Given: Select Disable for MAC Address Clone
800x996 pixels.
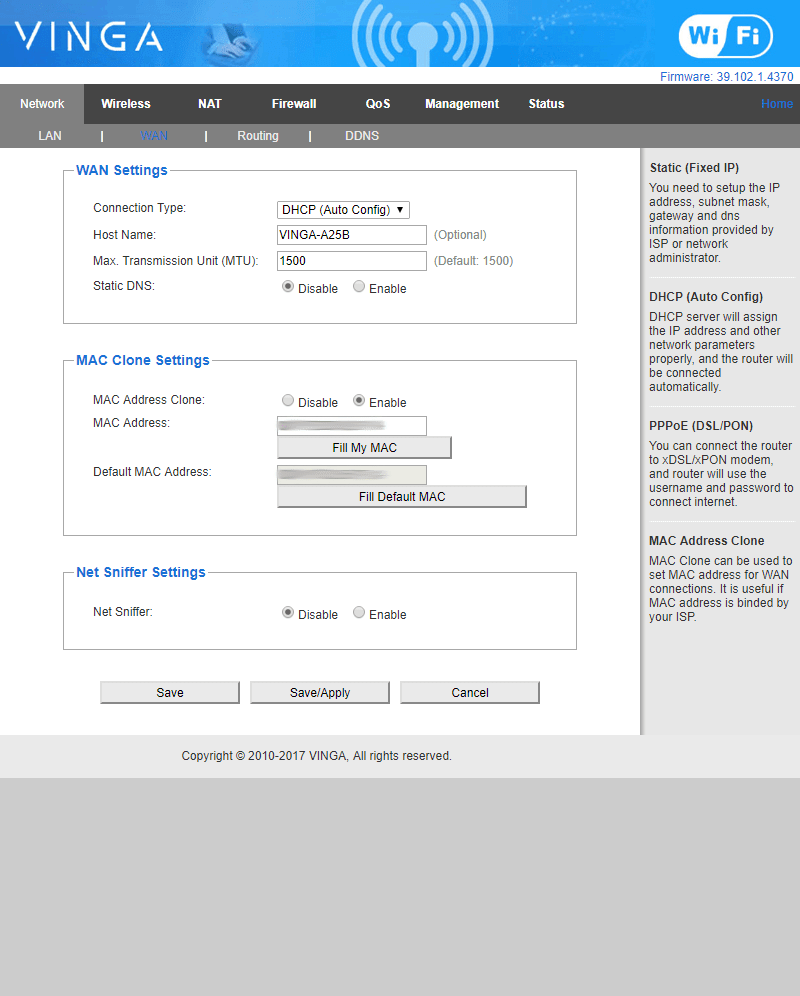Looking at the screenshot, I should coord(288,401).
